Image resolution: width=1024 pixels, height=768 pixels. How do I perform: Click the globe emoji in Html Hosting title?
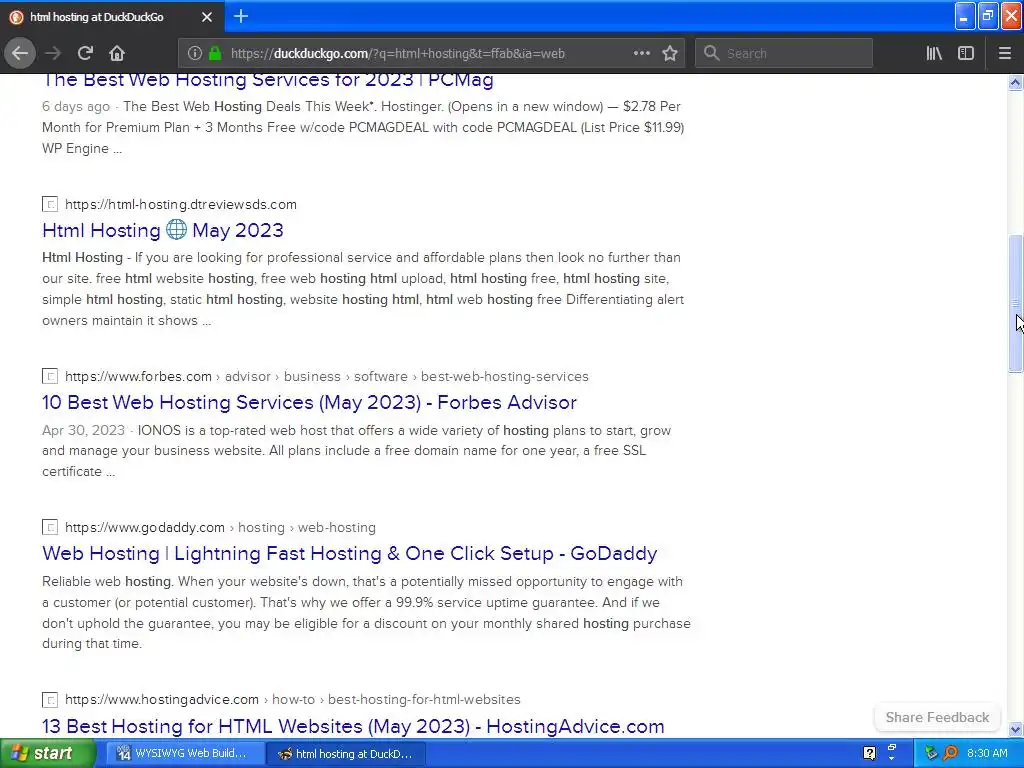(176, 229)
